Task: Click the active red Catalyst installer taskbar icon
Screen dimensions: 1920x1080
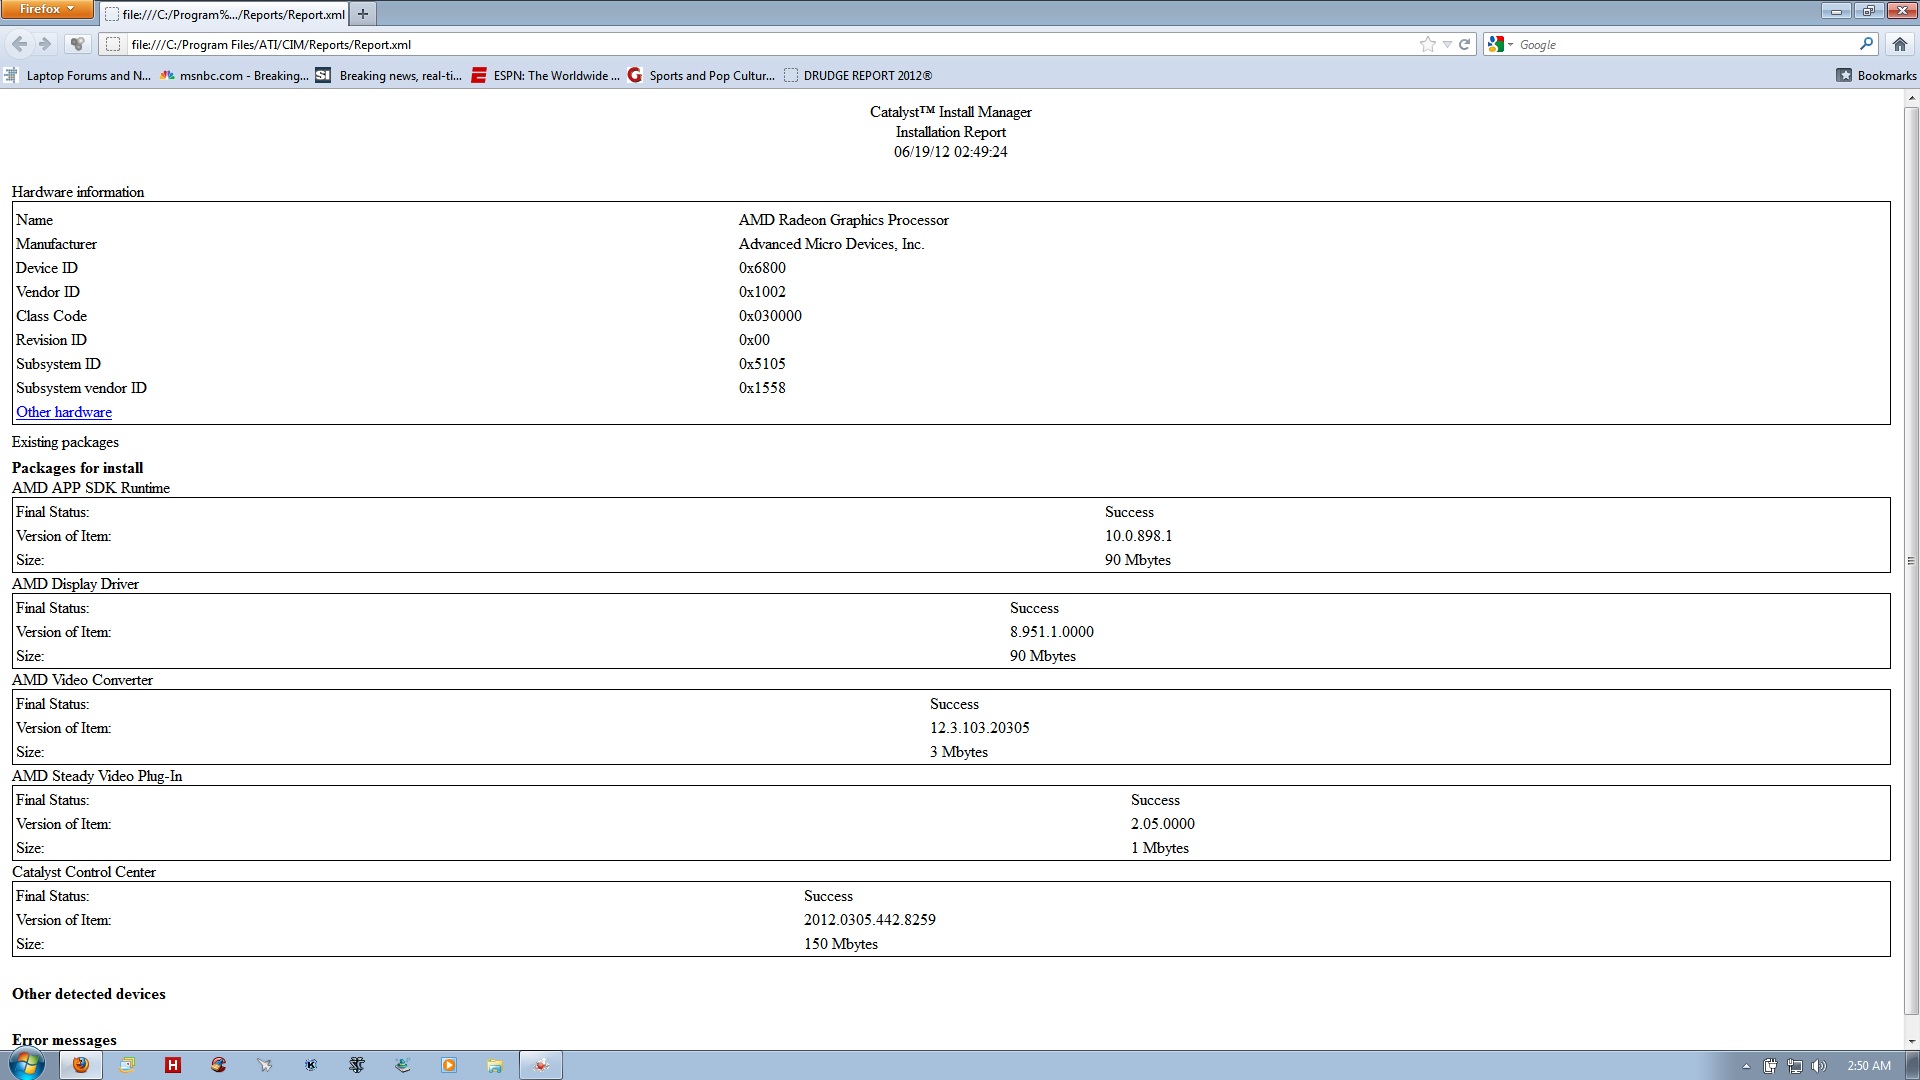Action: click(541, 1065)
